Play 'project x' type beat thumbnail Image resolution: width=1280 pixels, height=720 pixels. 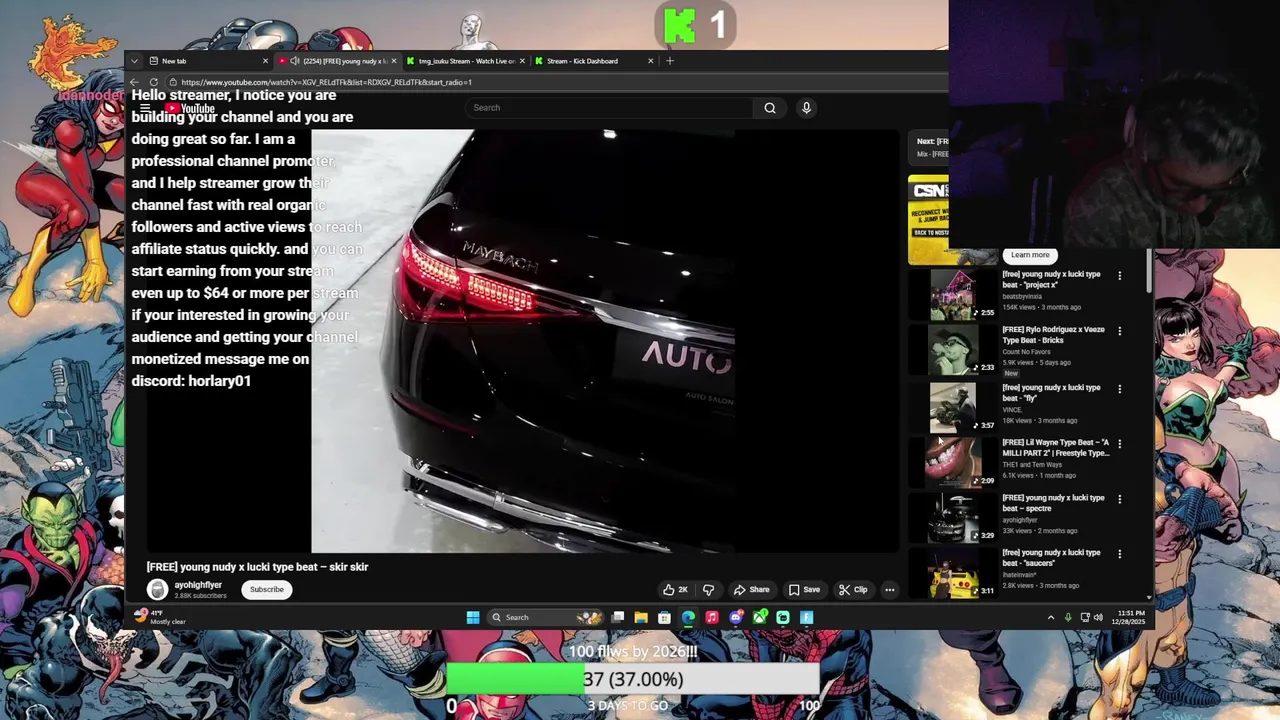pyautogui.click(x=953, y=293)
